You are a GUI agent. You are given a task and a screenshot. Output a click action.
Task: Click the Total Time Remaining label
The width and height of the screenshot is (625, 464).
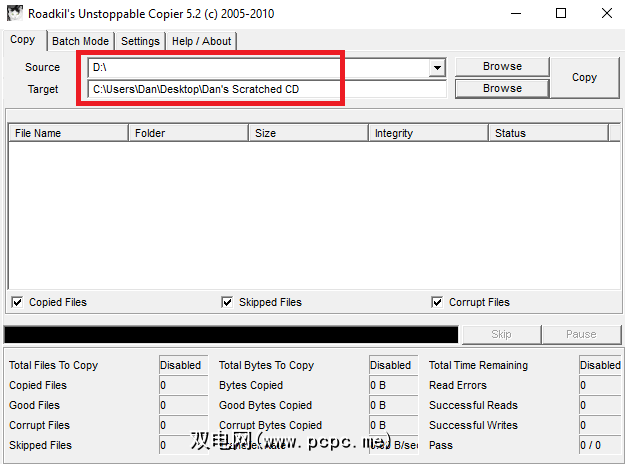pyautogui.click(x=478, y=365)
